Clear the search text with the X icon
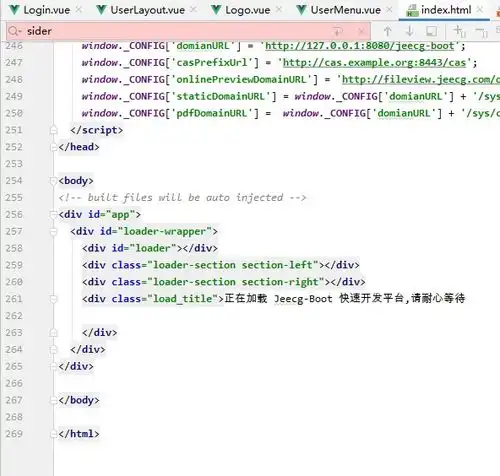This screenshot has height=476, width=500. (361, 32)
